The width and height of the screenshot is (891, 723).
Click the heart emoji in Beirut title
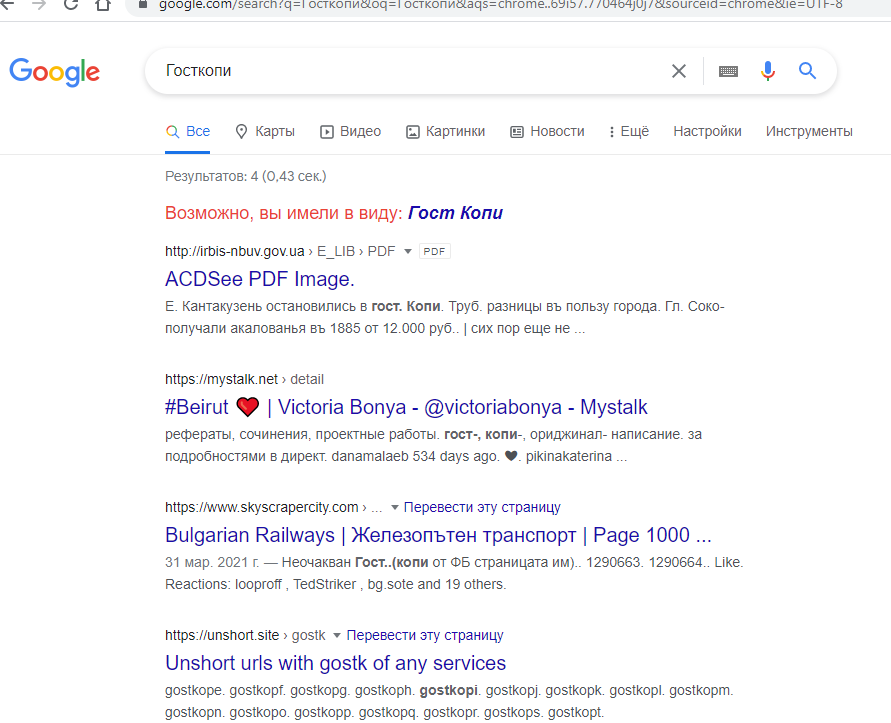click(248, 407)
